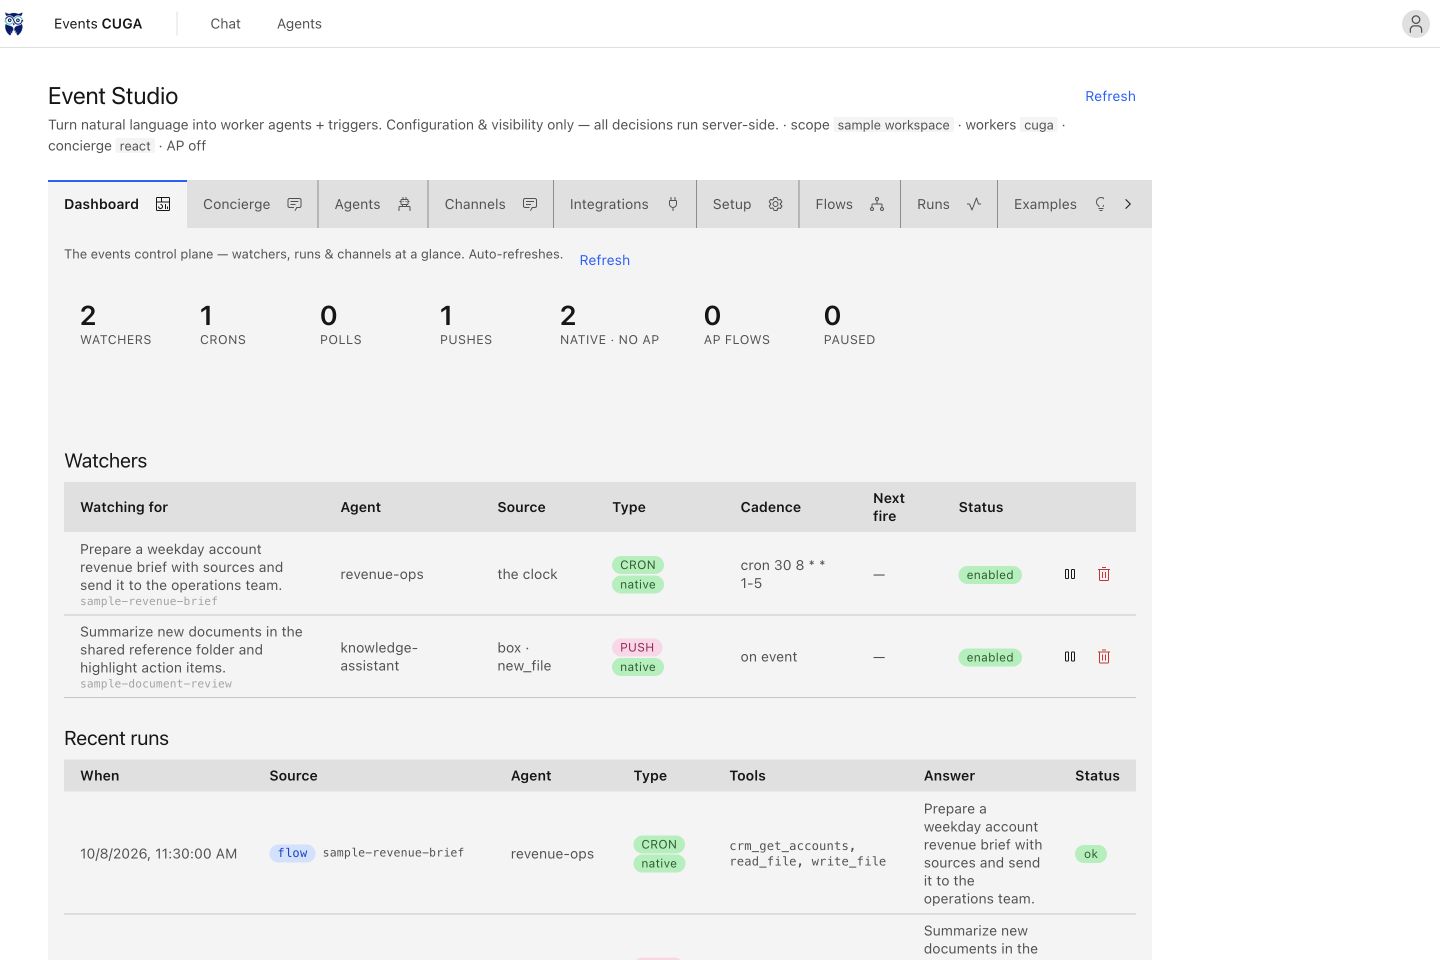The image size is (1440, 960).
Task: Click Refresh link under the Dashboard tab
Action: pyautogui.click(x=605, y=260)
